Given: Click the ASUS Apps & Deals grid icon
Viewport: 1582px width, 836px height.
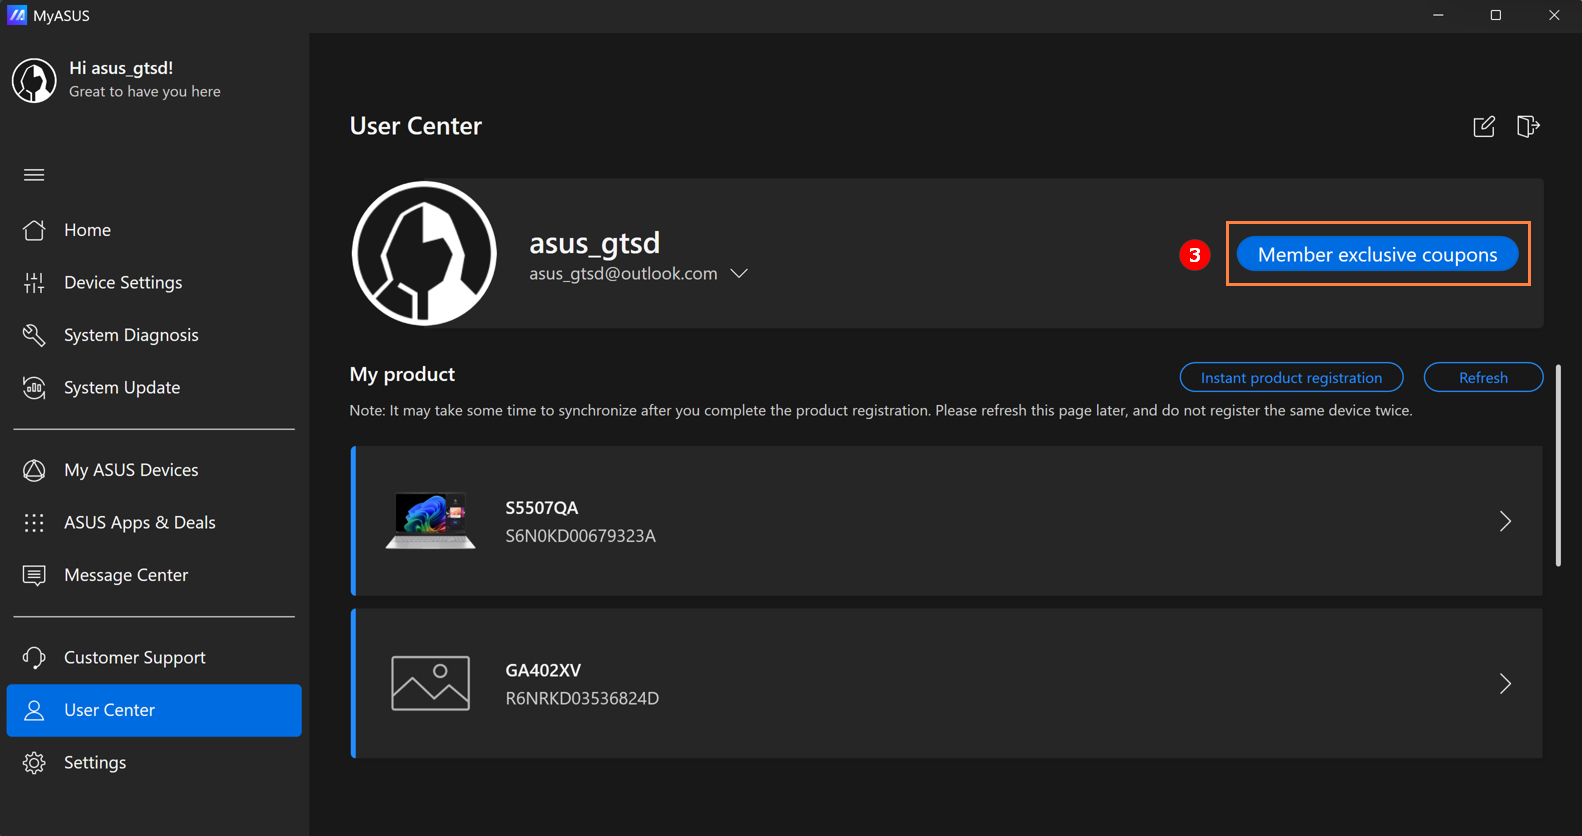Looking at the screenshot, I should tap(34, 523).
